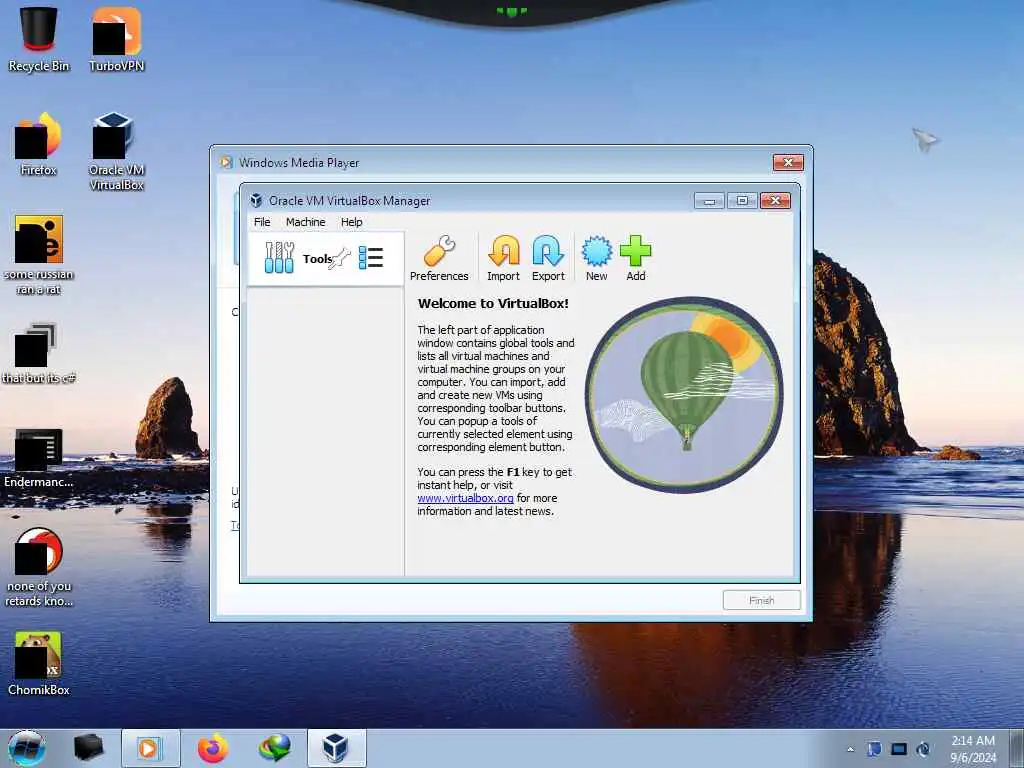Image resolution: width=1024 pixels, height=768 pixels.
Task: Click the flag Action Center tray icon
Action: pyautogui.click(x=874, y=749)
